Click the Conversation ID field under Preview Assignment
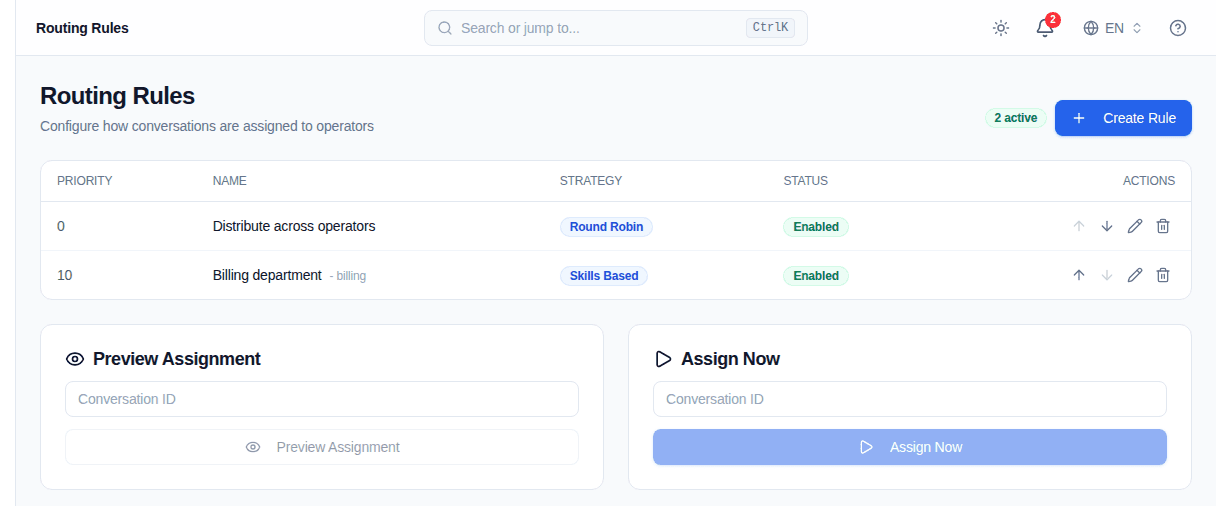Image resolution: width=1216 pixels, height=506 pixels. coord(322,399)
